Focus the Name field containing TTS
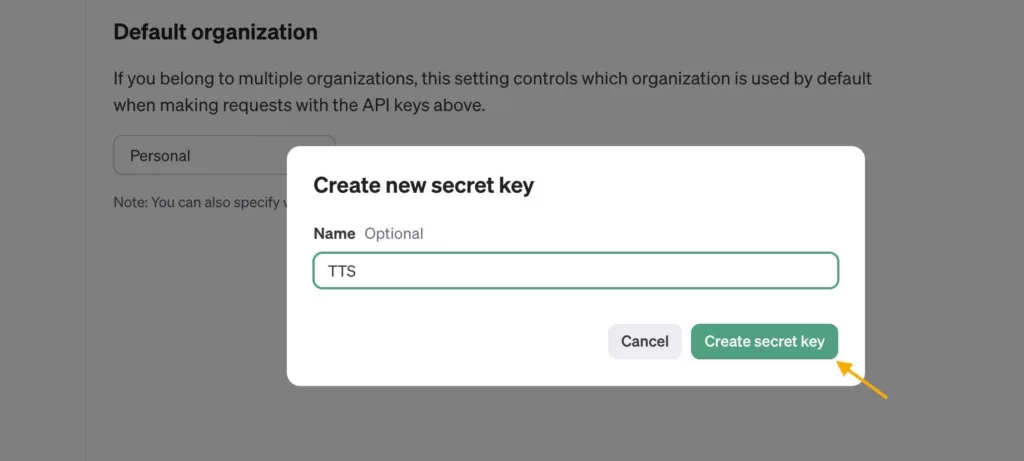Screen dimensions: 1024x461 click(x=575, y=271)
